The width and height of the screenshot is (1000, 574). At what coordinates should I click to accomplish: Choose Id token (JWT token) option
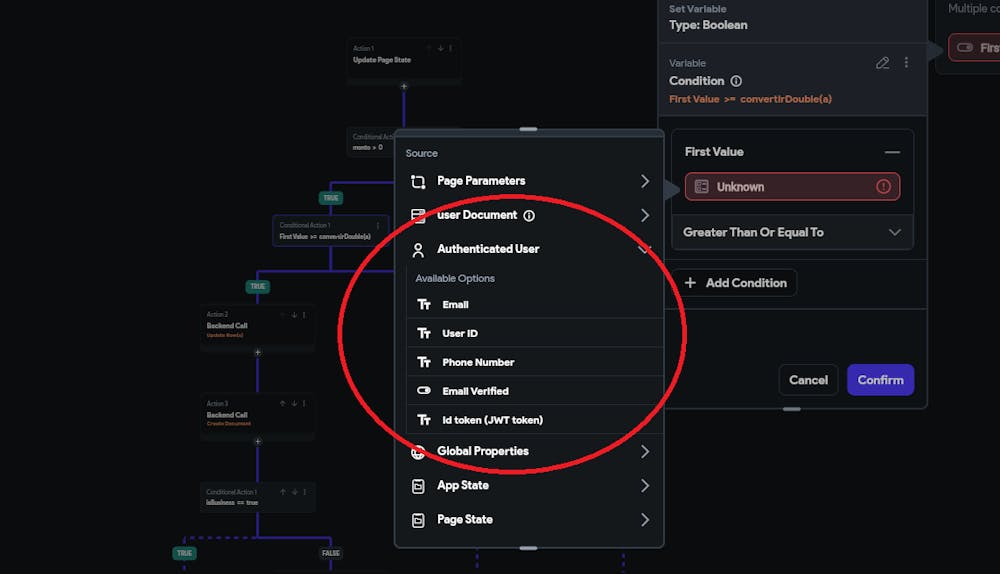(492, 420)
